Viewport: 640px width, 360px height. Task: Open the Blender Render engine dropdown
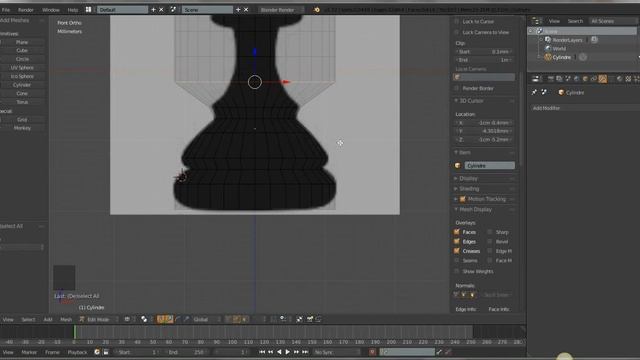281,9
